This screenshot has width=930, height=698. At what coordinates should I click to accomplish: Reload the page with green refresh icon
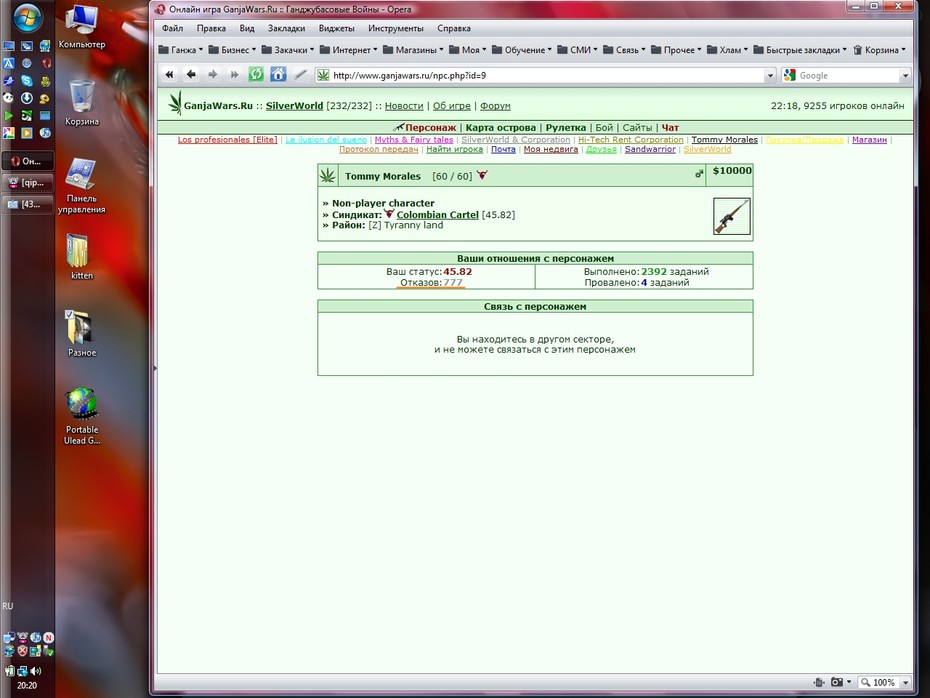point(256,75)
